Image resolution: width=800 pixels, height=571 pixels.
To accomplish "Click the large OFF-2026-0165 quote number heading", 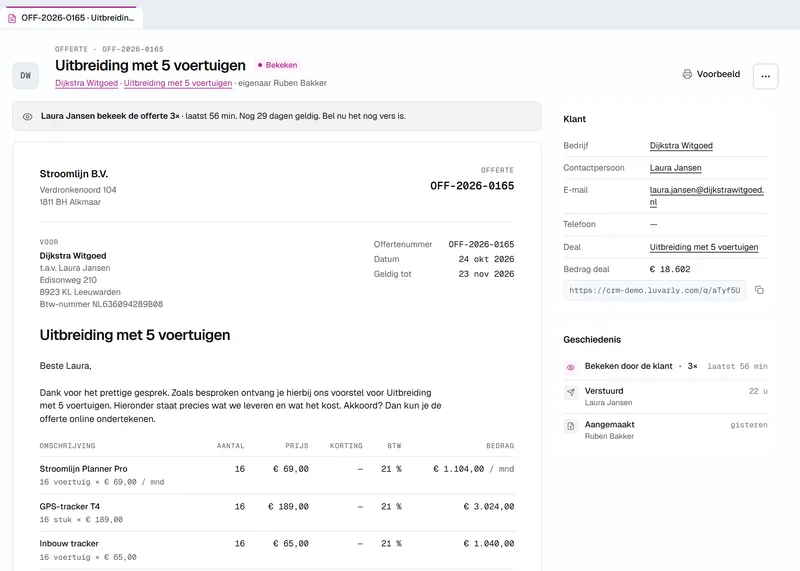I will click(472, 186).
